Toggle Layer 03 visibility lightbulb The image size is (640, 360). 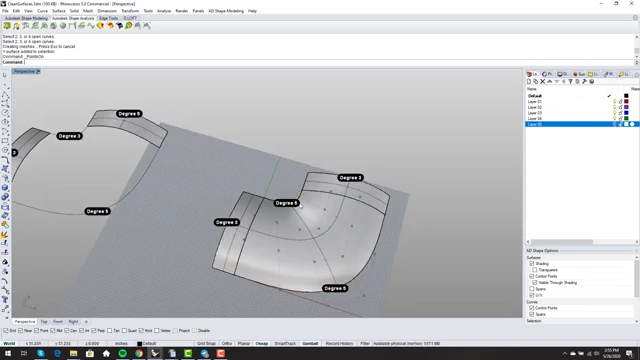614,113
